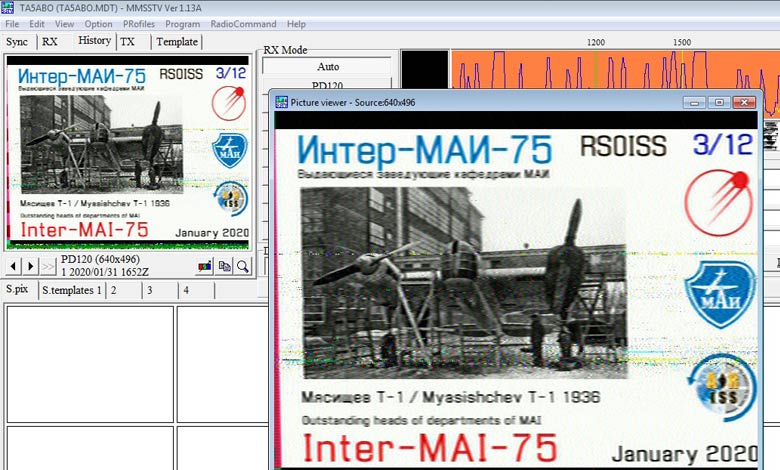Click the 1500 frequency marker on spectrum
Viewport: 780px width, 470px height.
(x=682, y=42)
